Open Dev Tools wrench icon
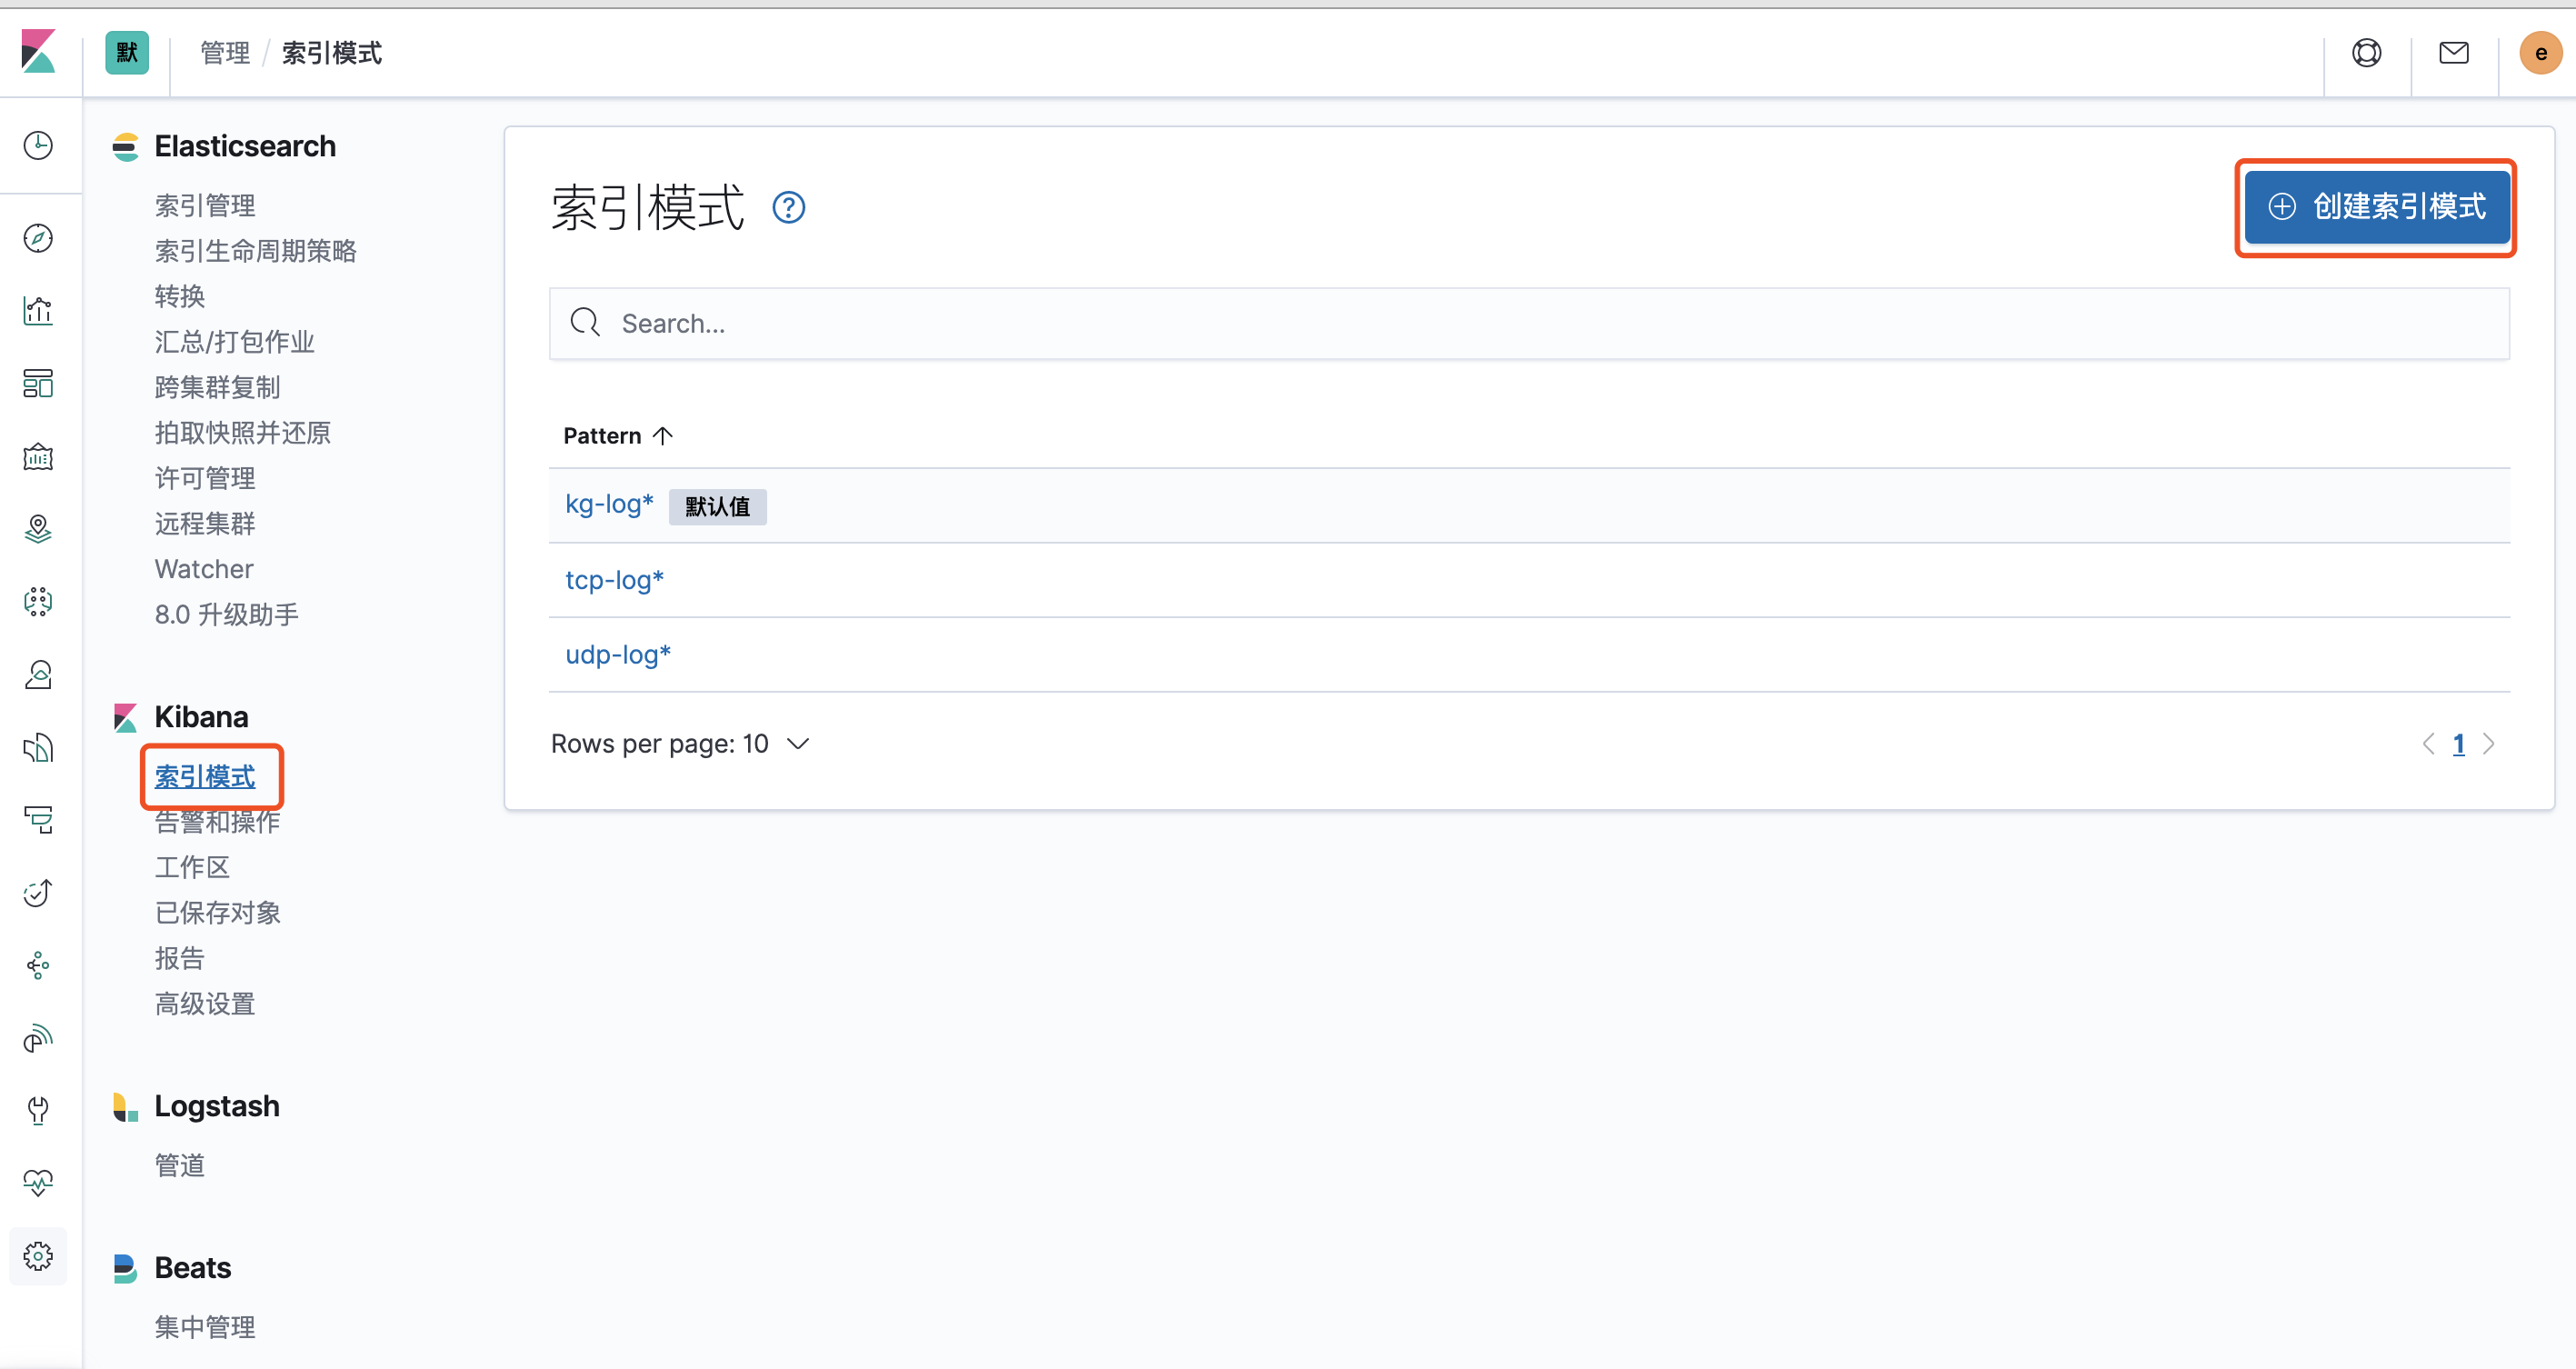This screenshot has height=1369, width=2576. coord(38,1110)
